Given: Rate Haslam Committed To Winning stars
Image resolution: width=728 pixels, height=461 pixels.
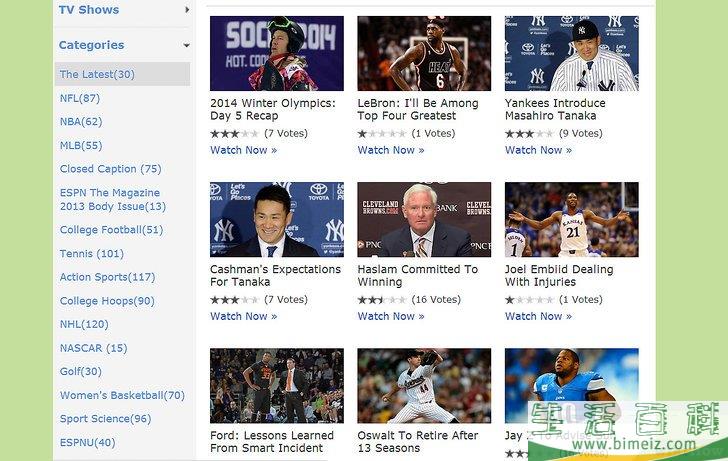Looking at the screenshot, I should tap(382, 300).
